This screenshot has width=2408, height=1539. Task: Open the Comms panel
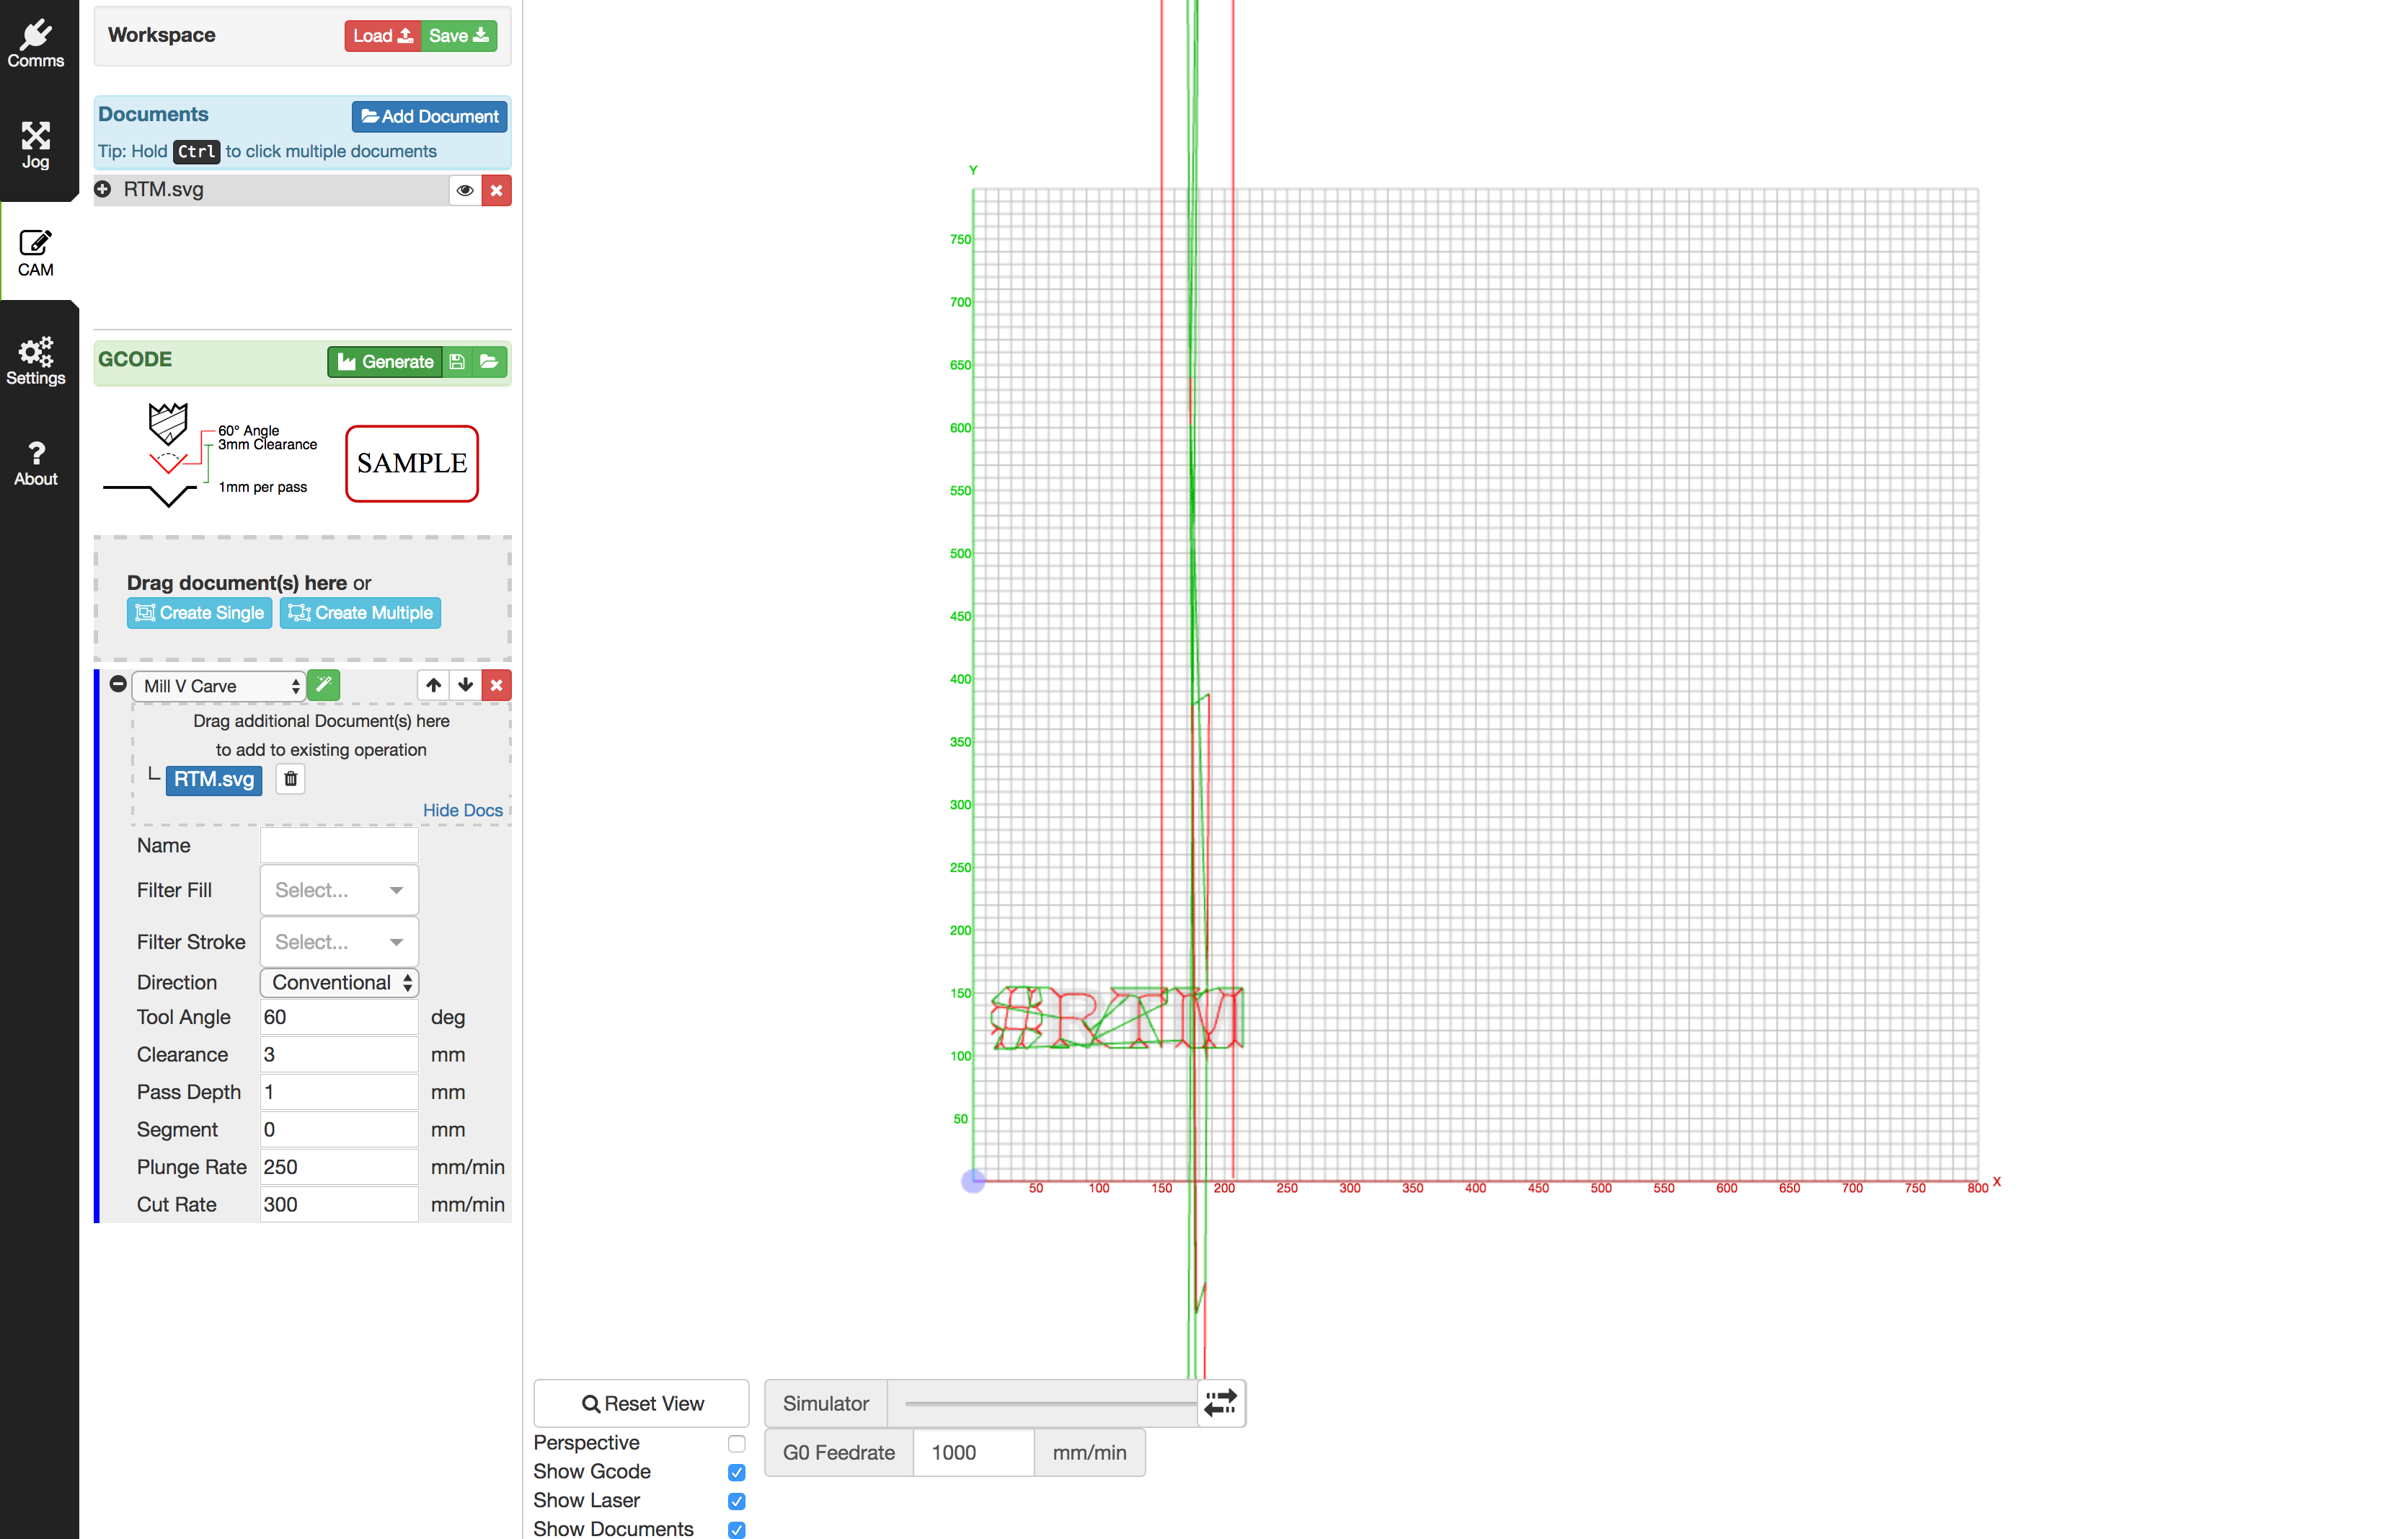tap(36, 44)
